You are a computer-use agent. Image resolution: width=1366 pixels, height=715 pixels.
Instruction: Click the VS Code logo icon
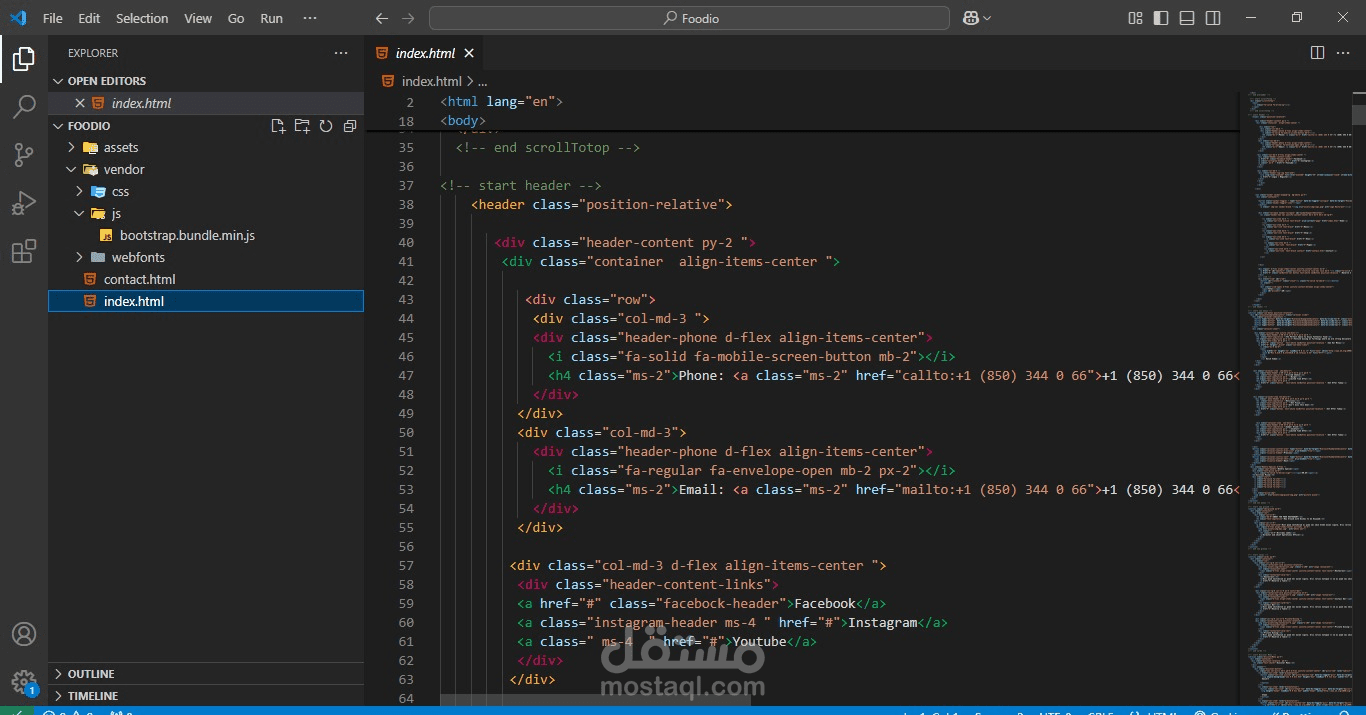[x=18, y=18]
